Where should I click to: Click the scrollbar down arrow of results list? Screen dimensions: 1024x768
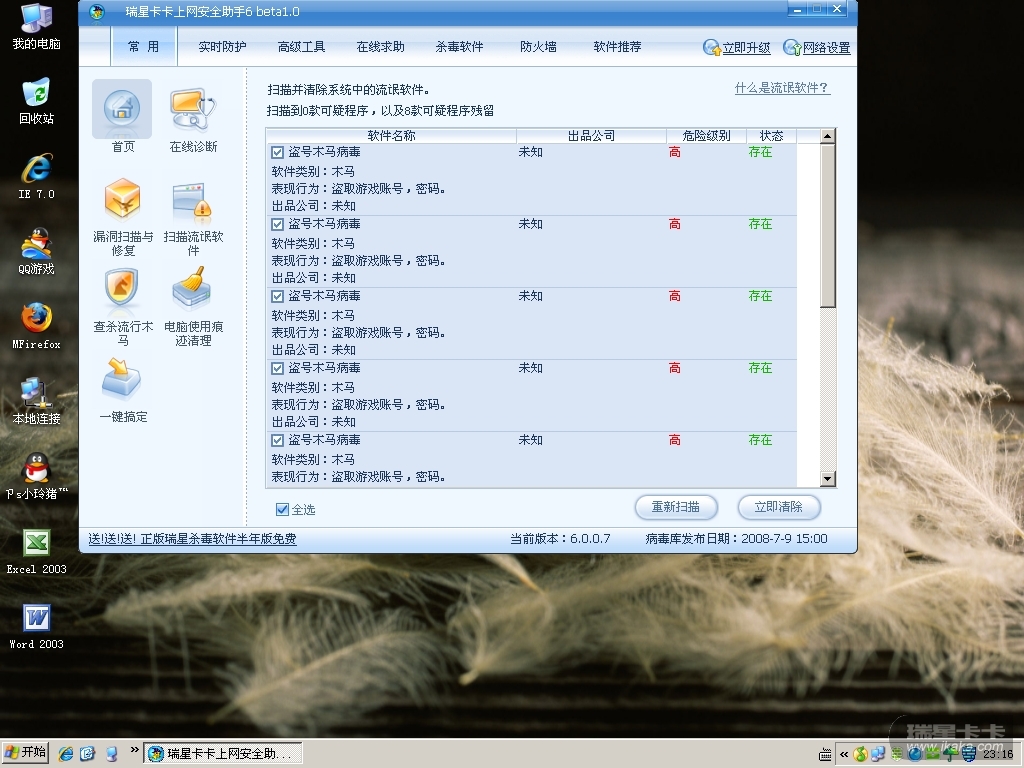827,479
